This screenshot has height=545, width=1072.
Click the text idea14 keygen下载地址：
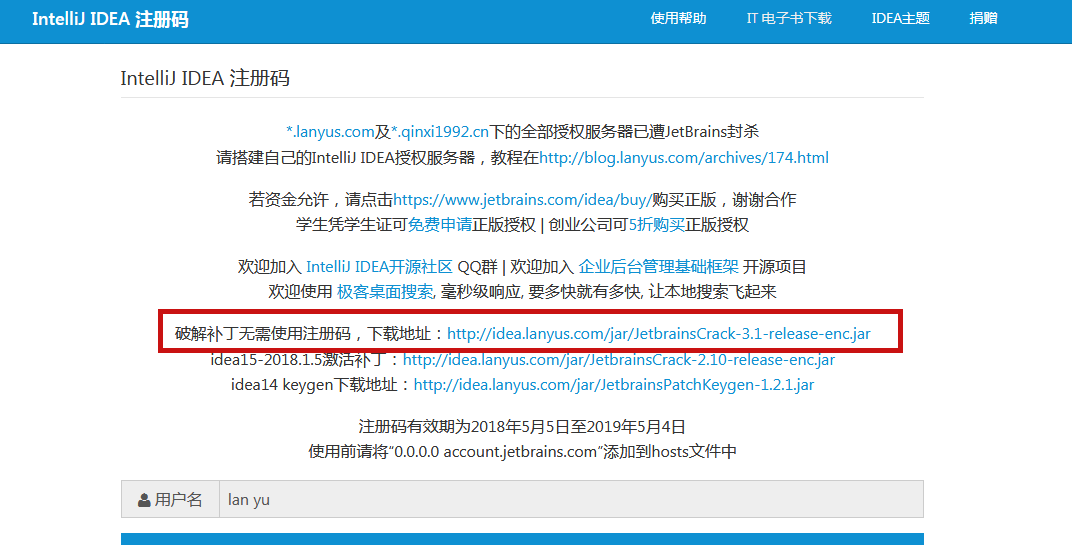pyautogui.click(x=322, y=385)
